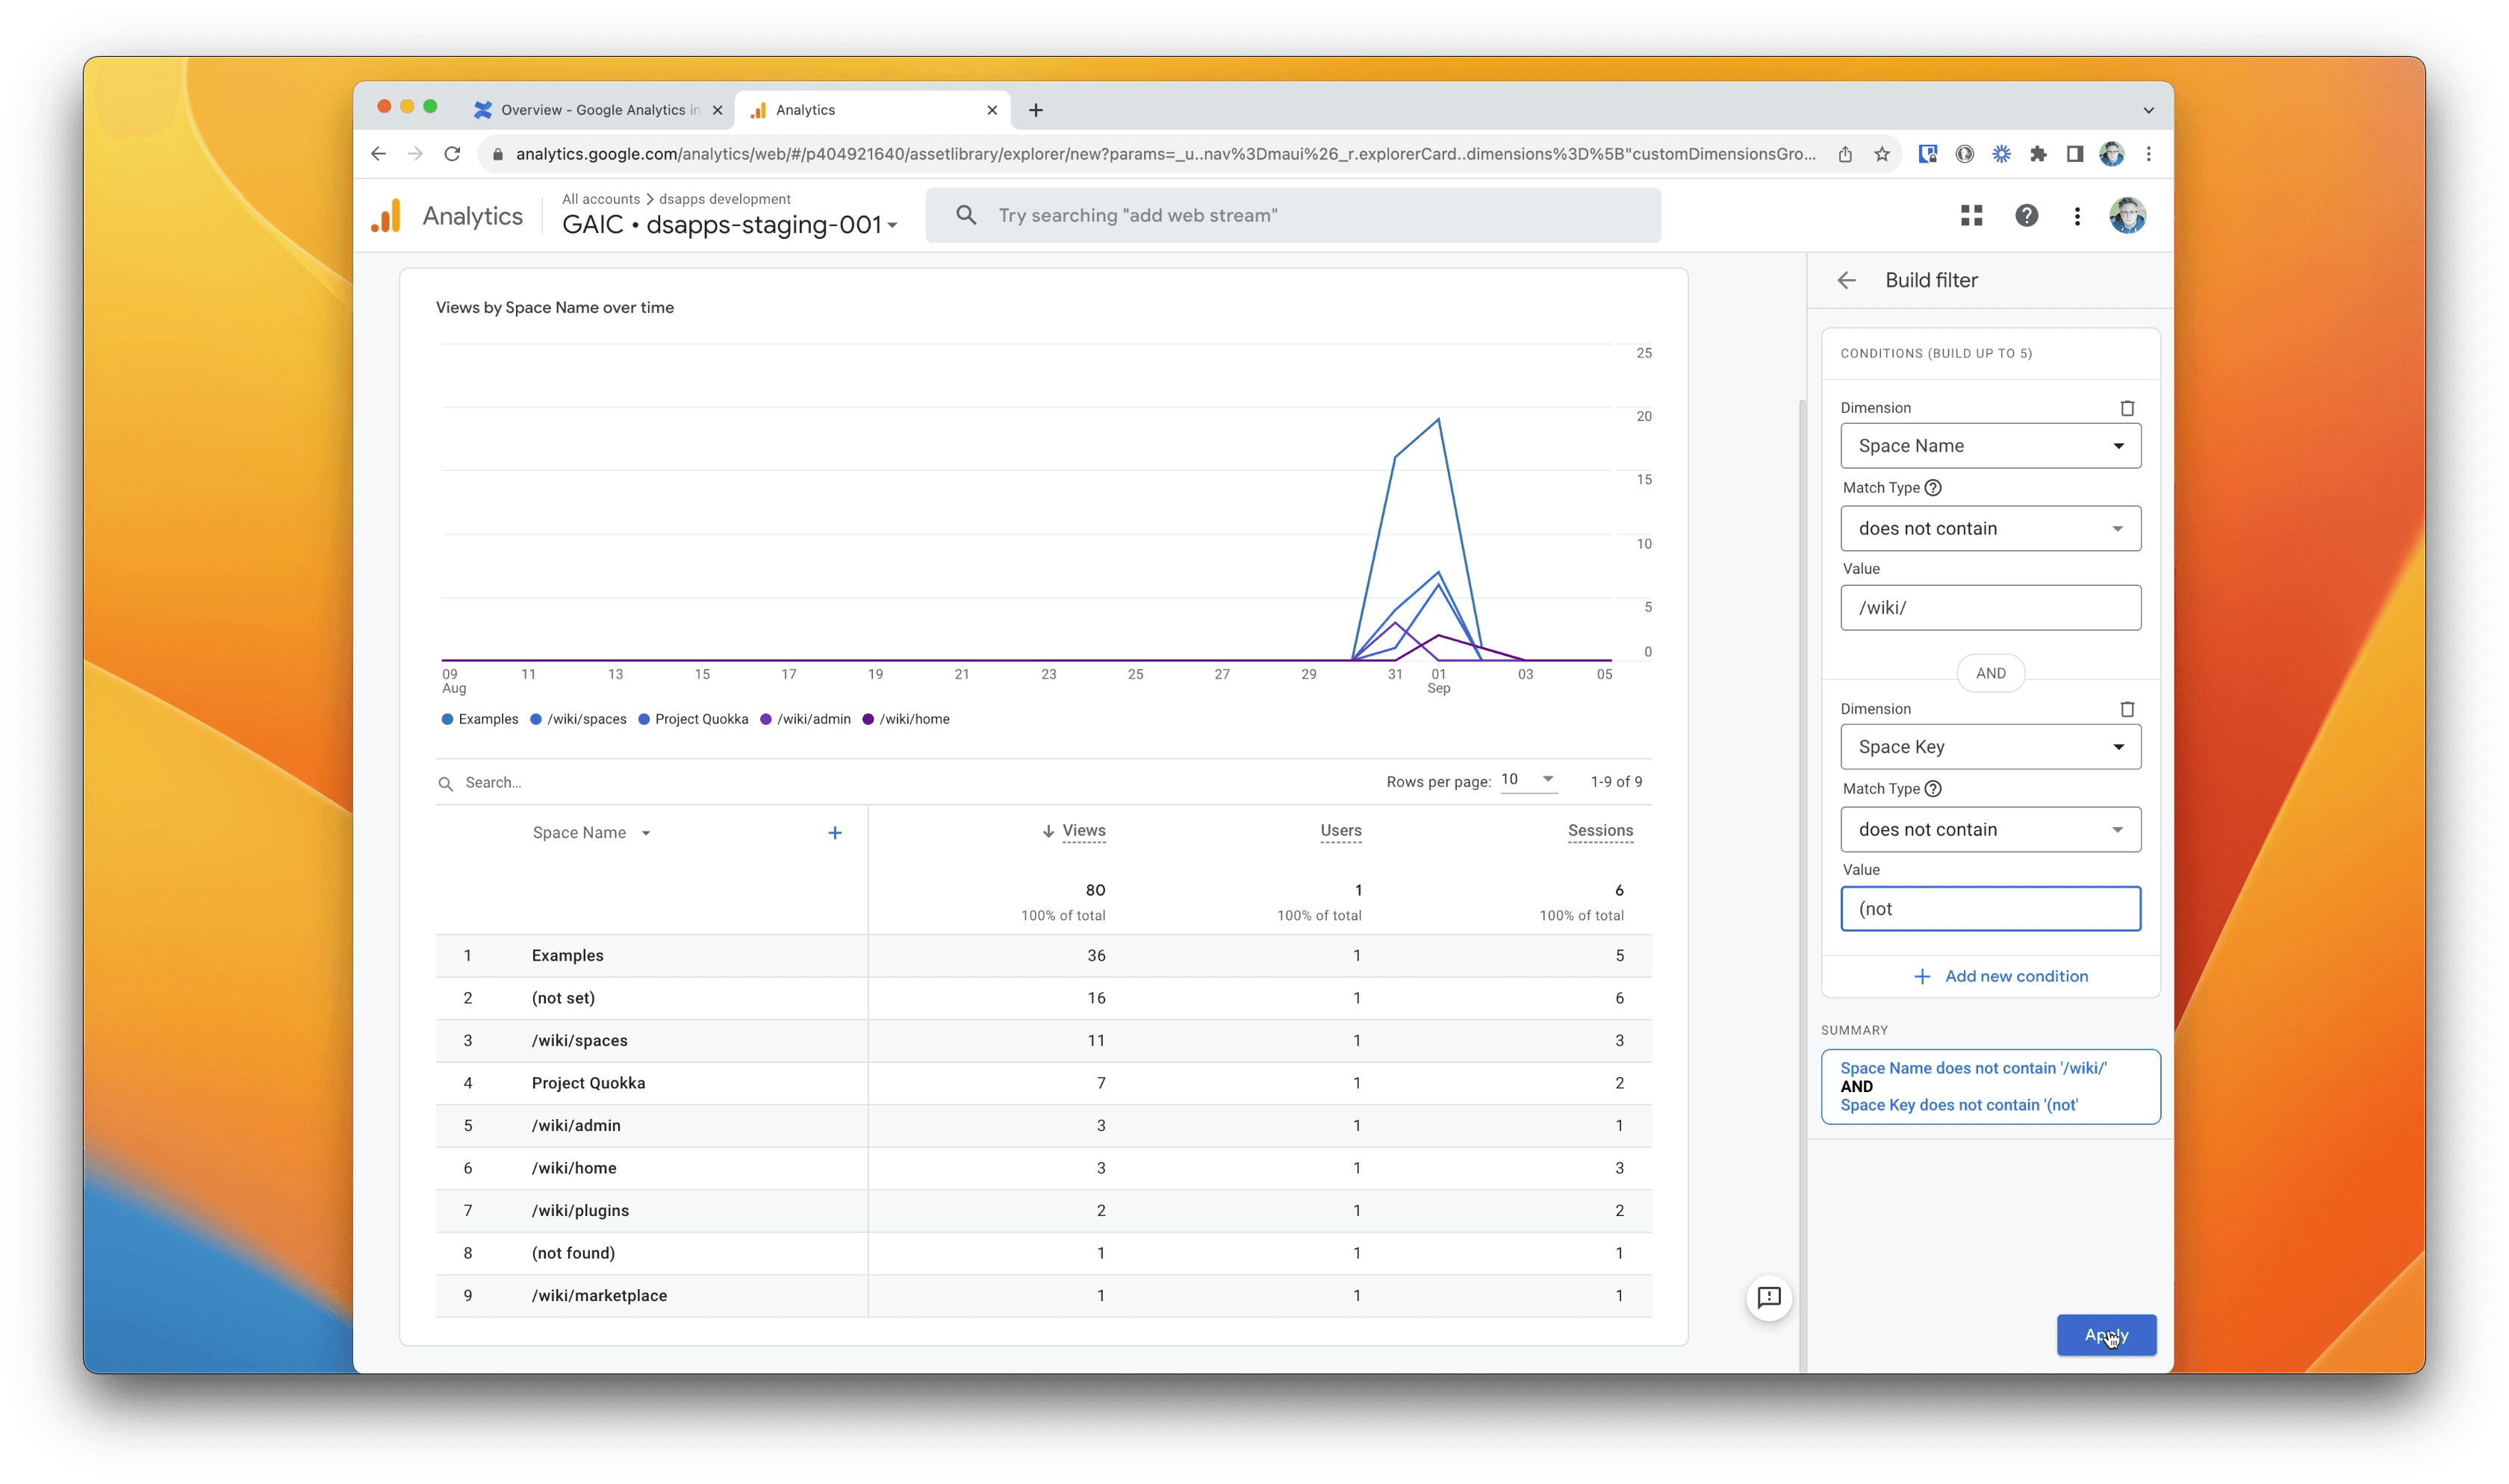Click the /wiki/ value field
Screen dimensions: 2509x1484
point(1990,608)
